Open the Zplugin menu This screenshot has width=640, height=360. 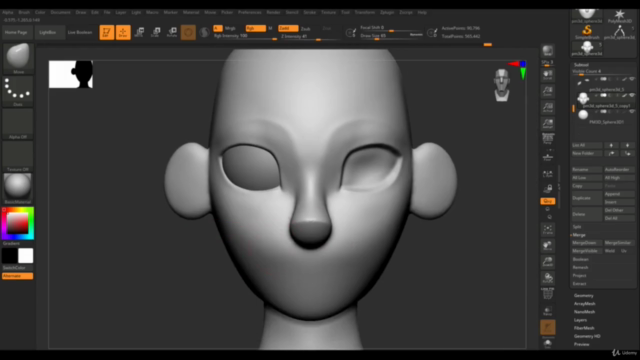pyautogui.click(x=387, y=13)
